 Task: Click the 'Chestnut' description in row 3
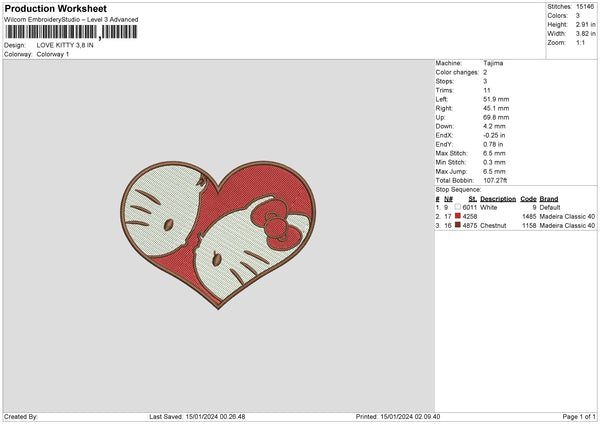(x=493, y=225)
